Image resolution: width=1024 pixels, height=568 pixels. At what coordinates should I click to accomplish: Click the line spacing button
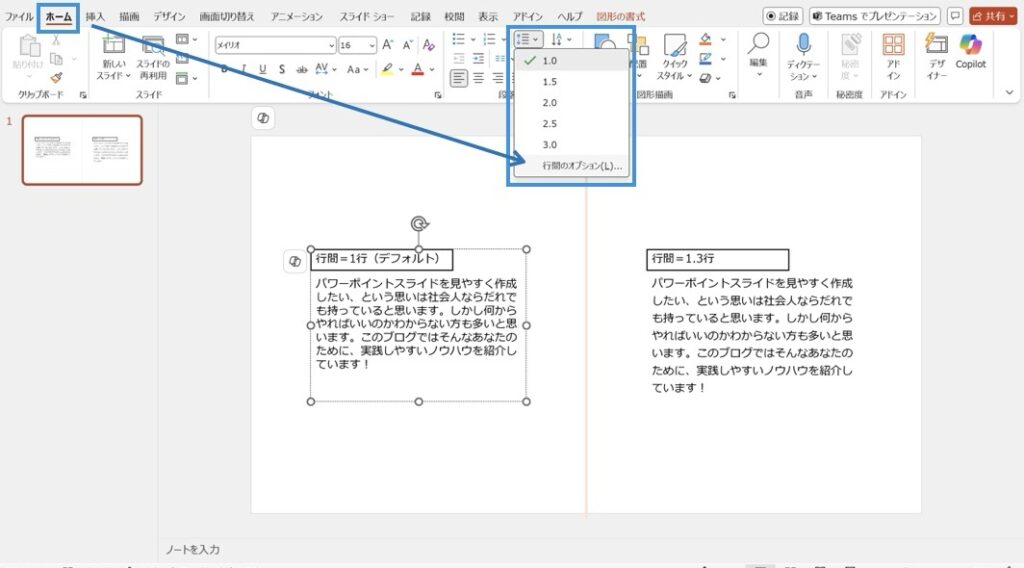pyautogui.click(x=527, y=39)
